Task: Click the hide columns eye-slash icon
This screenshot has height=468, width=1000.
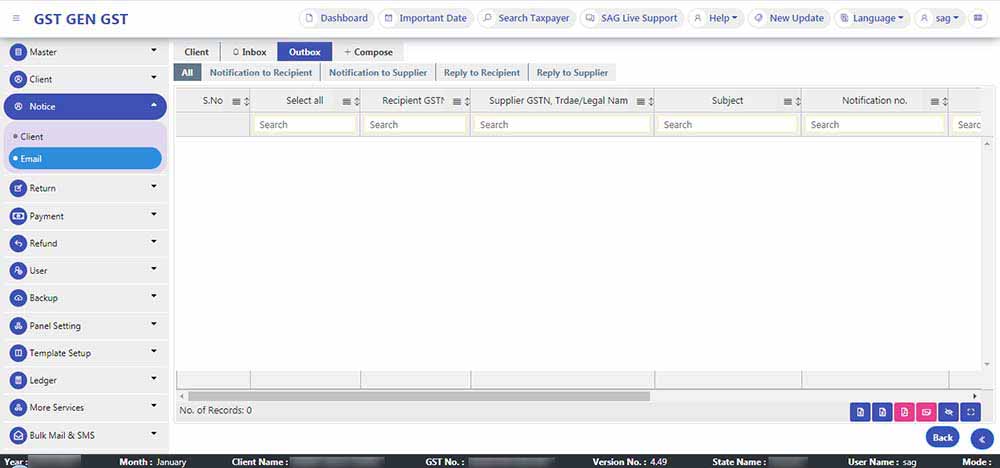Action: click(x=948, y=411)
